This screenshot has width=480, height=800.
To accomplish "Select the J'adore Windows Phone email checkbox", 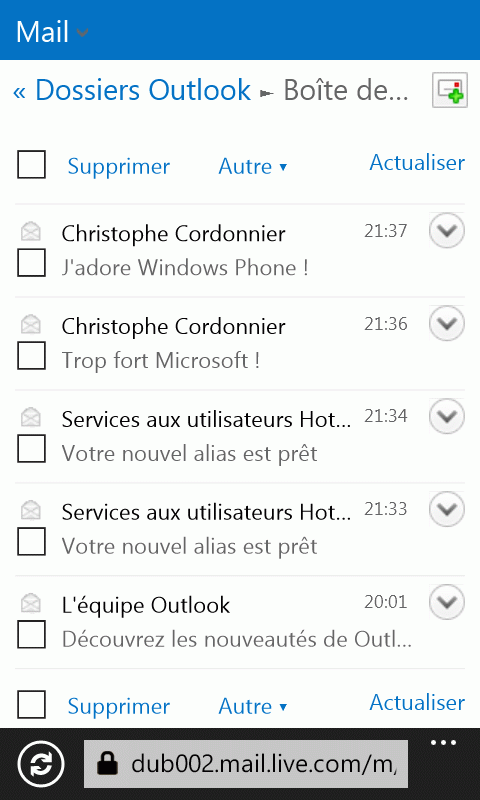I will pos(32,263).
